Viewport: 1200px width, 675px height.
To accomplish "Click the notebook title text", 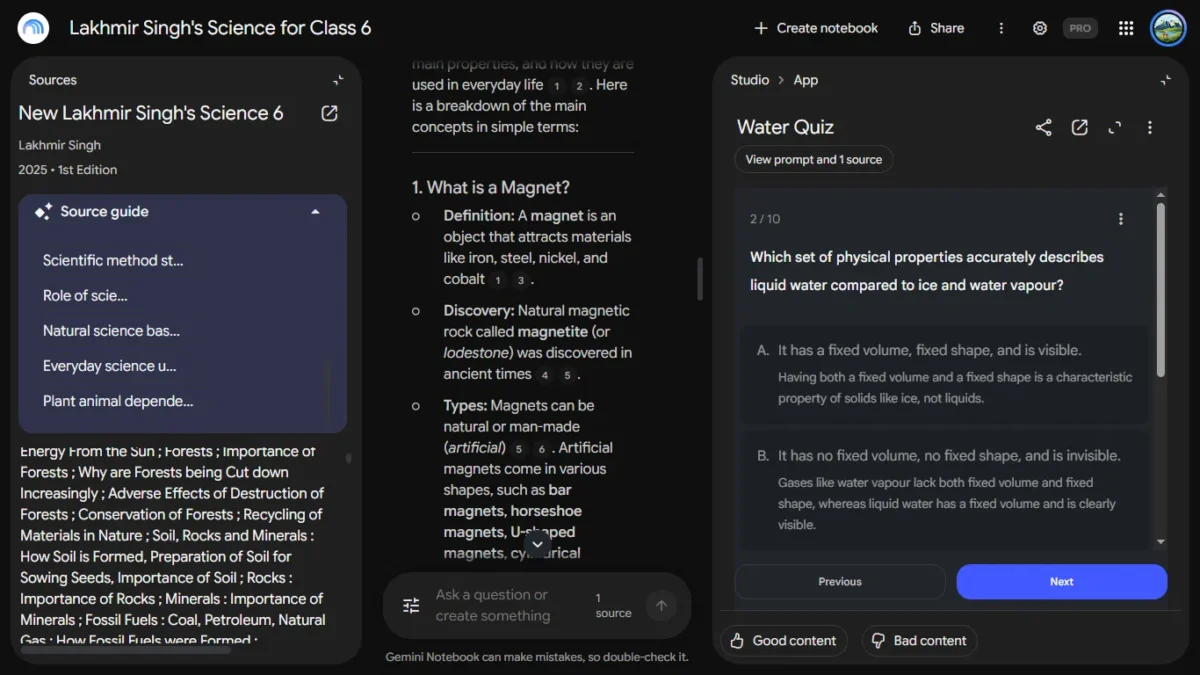I will tap(220, 28).
